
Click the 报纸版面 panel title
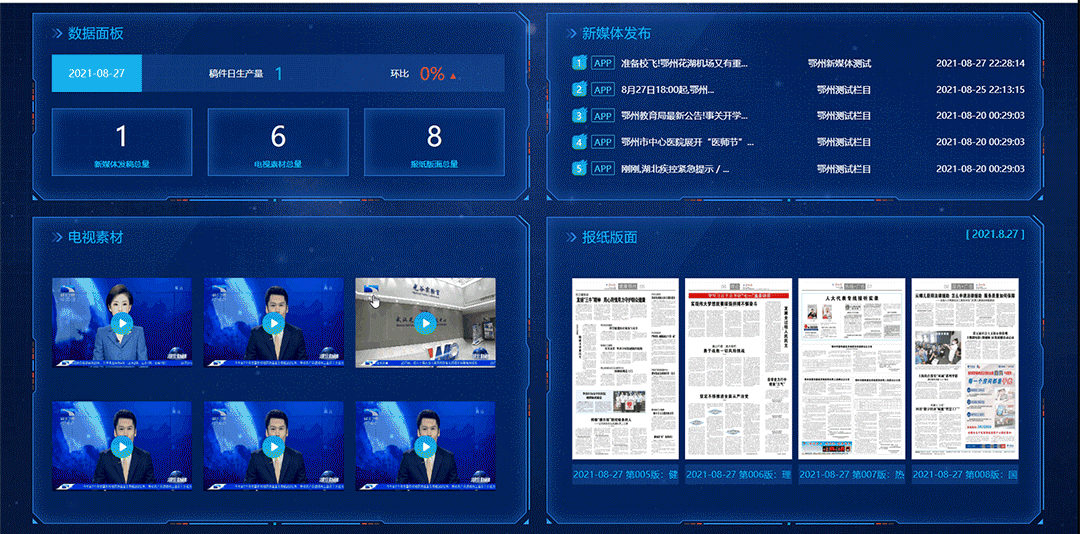pyautogui.click(x=610, y=237)
